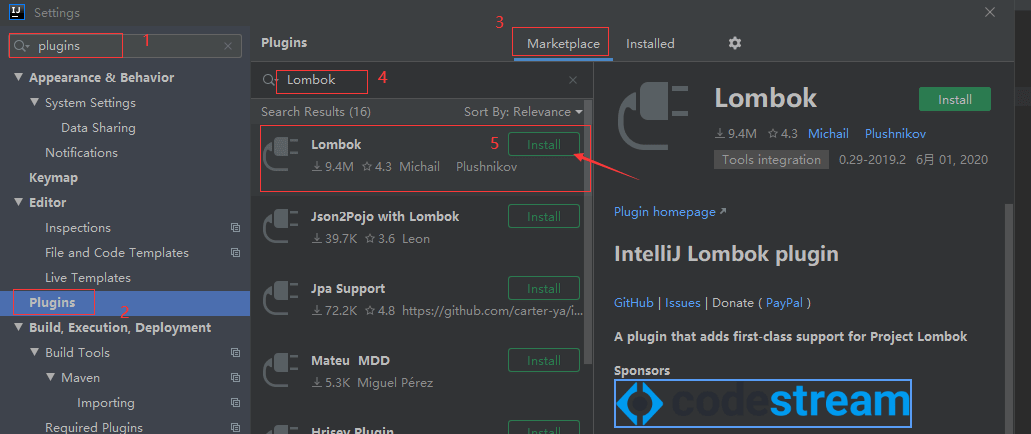1031x434 pixels.
Task: Click the project-level icon next to Importing
Action: tap(235, 403)
